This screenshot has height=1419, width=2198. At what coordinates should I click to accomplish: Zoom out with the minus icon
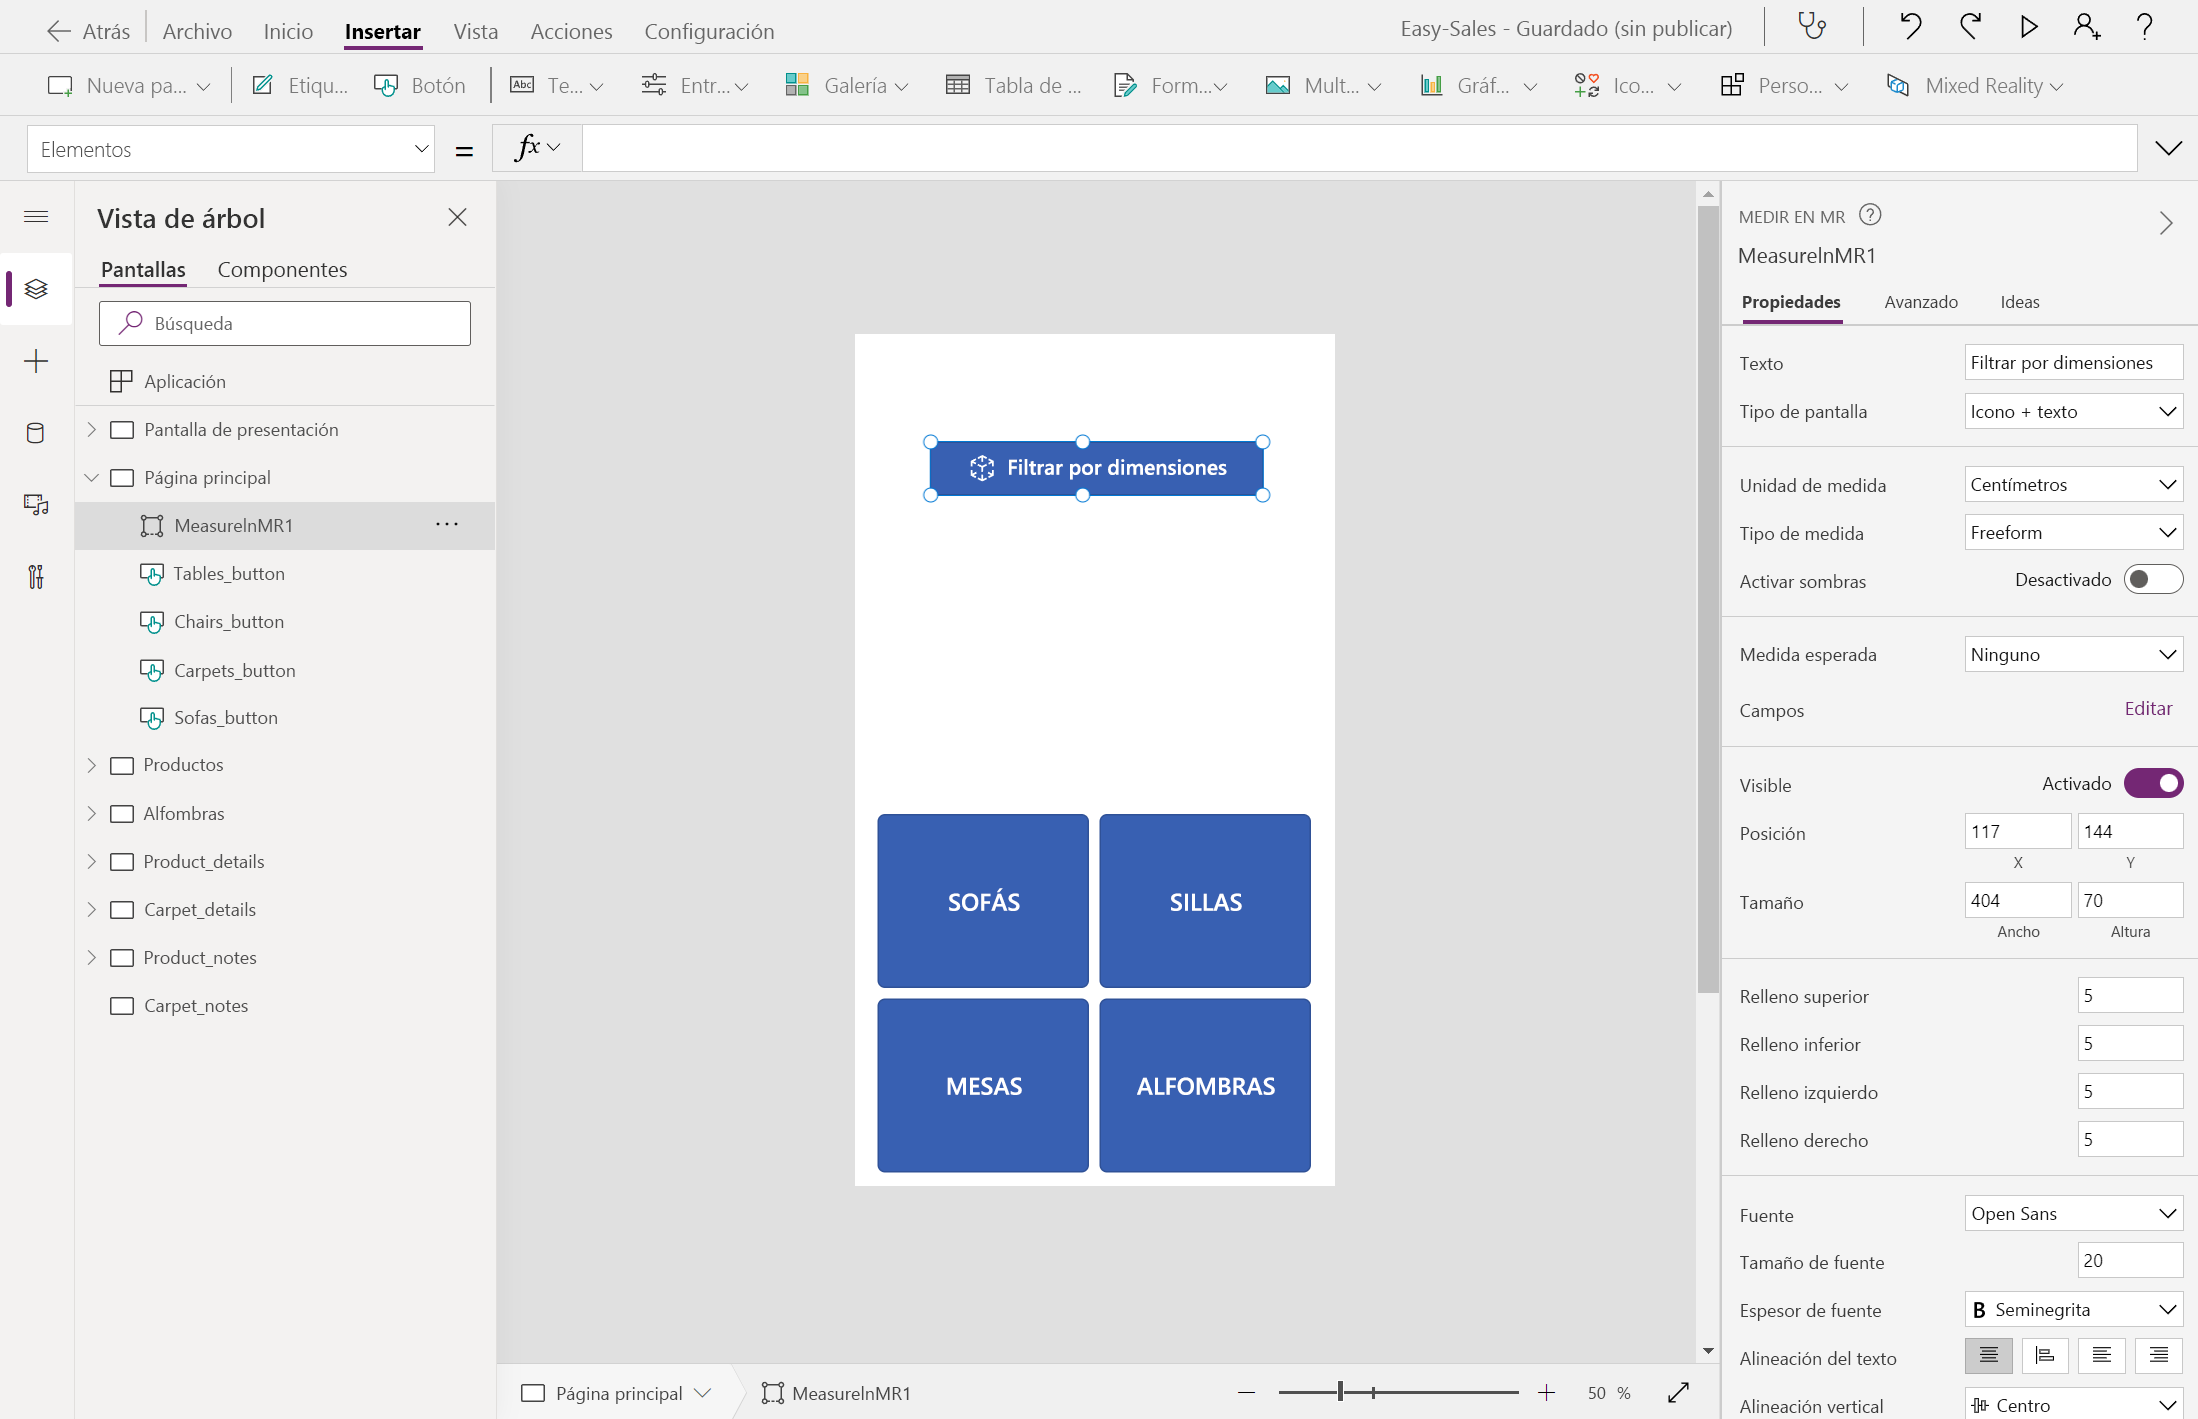tap(1246, 1392)
